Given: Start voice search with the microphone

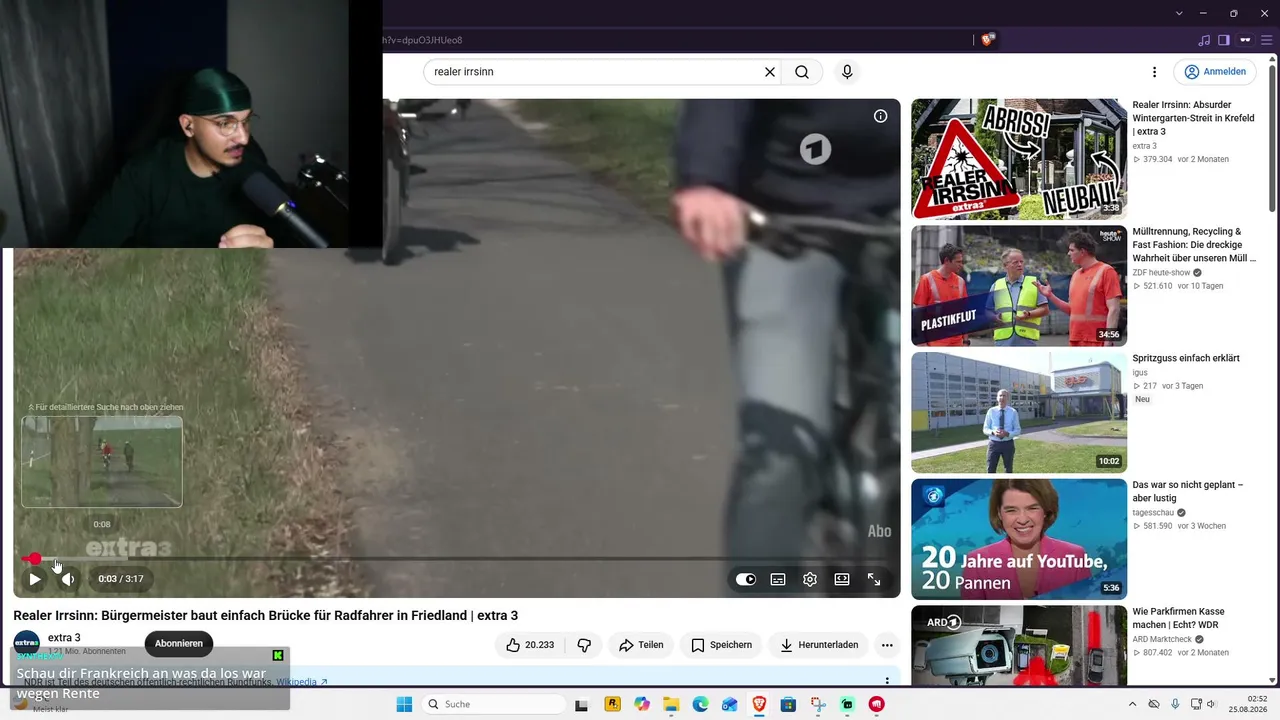Looking at the screenshot, I should (x=847, y=72).
